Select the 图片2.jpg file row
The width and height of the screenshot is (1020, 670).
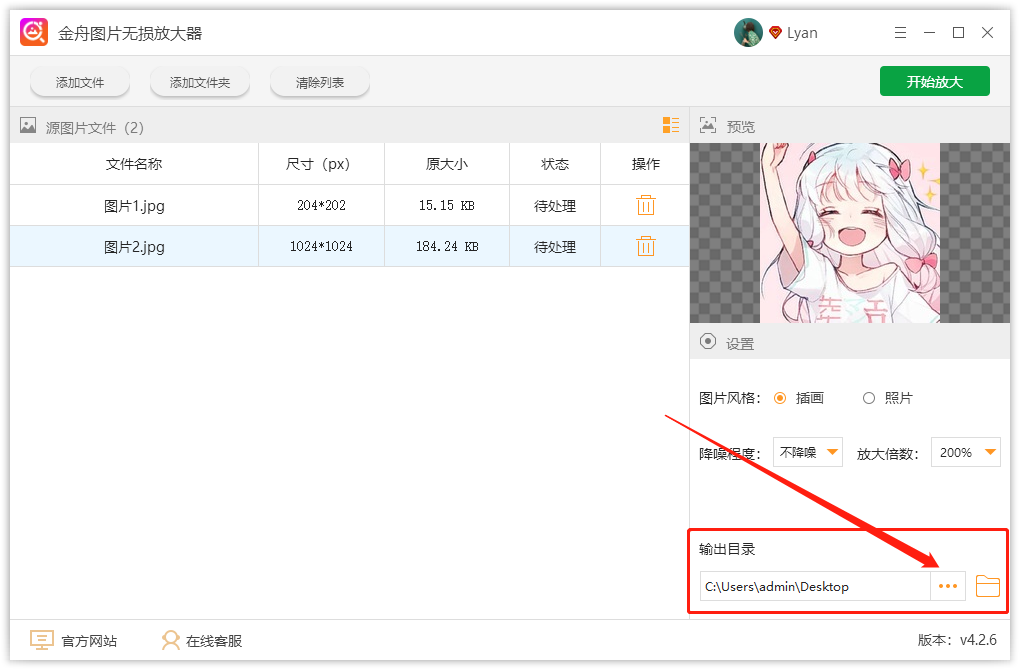pos(349,247)
